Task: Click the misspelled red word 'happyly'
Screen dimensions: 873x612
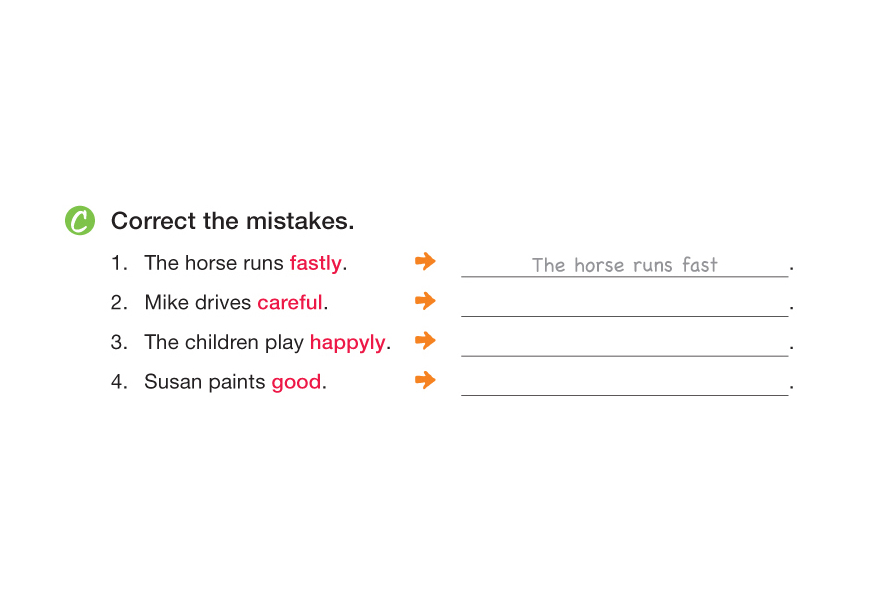Action: [347, 342]
